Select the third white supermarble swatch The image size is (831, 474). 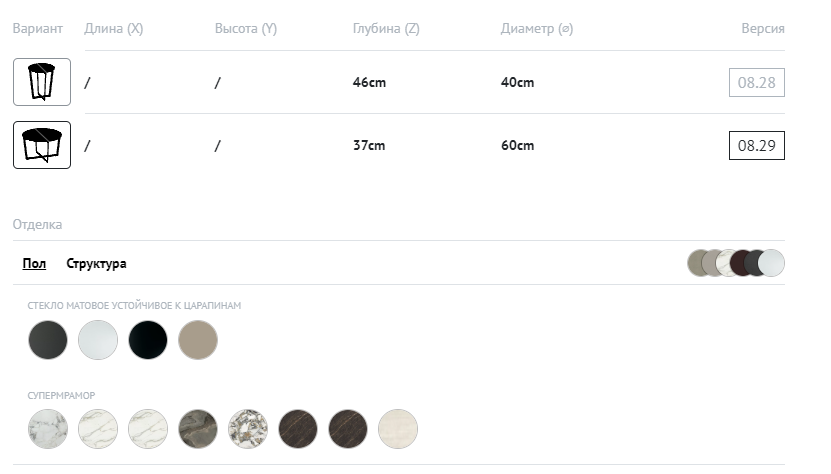(148, 428)
